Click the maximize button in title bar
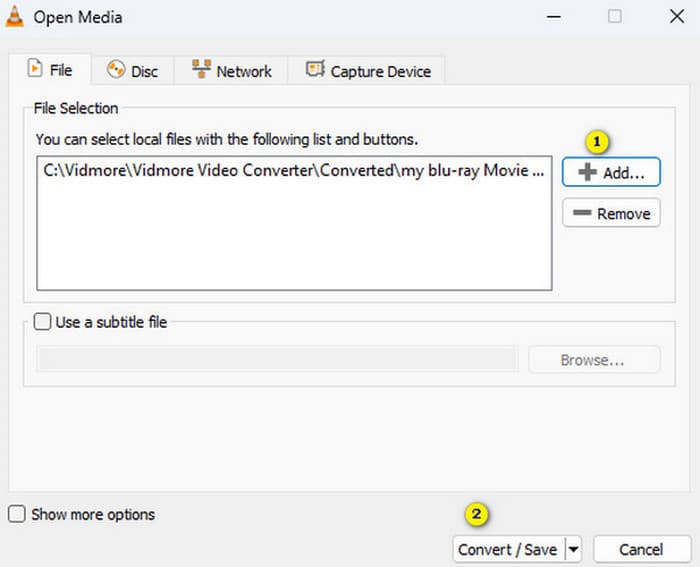 (x=615, y=17)
